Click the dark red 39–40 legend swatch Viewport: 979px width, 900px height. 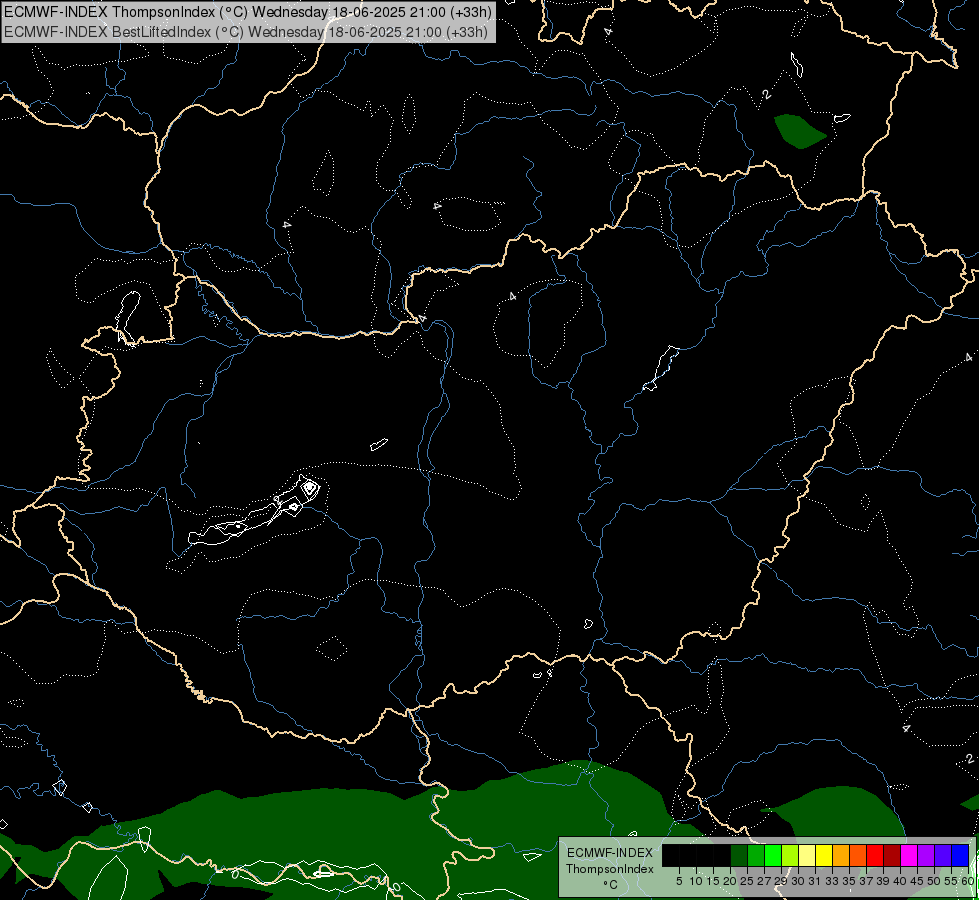pos(892,855)
